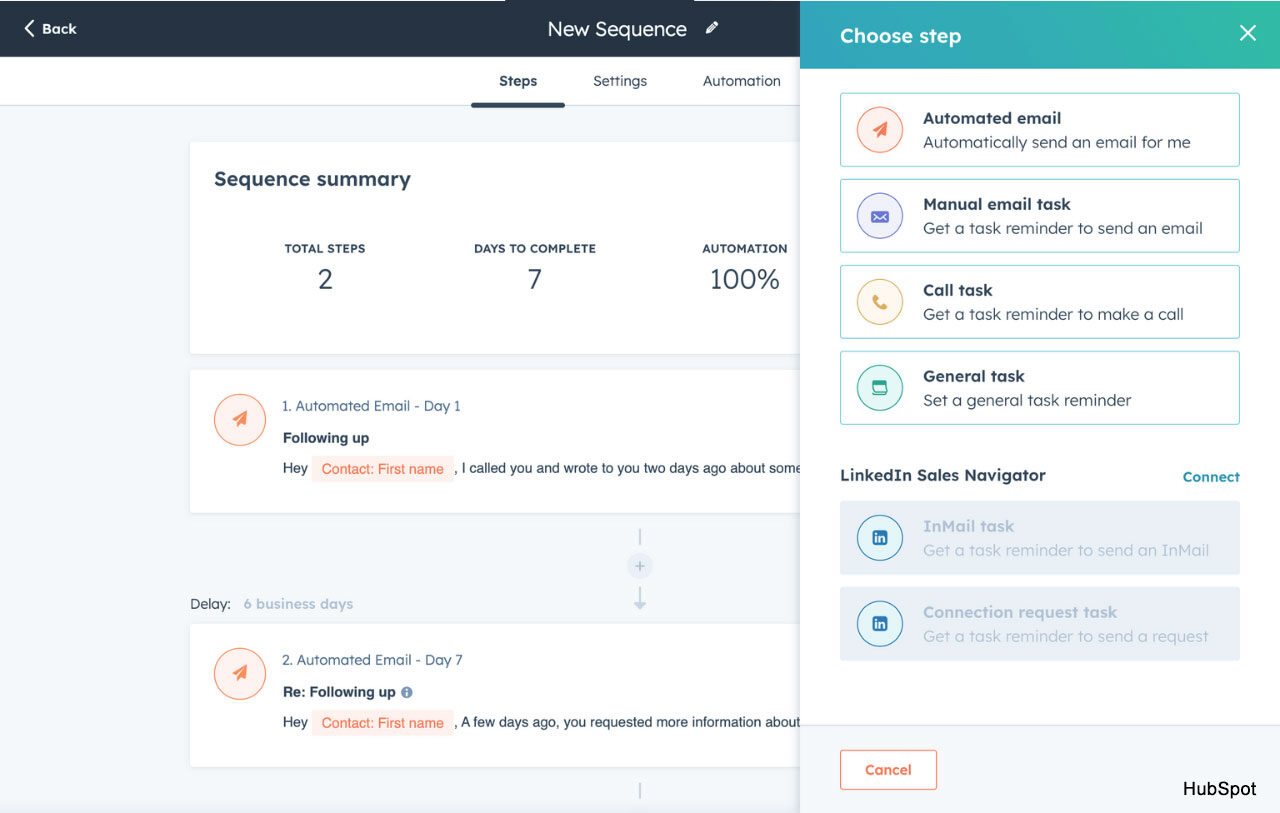The image size is (1280, 813).
Task: Open the Automation tab
Action: 741,81
